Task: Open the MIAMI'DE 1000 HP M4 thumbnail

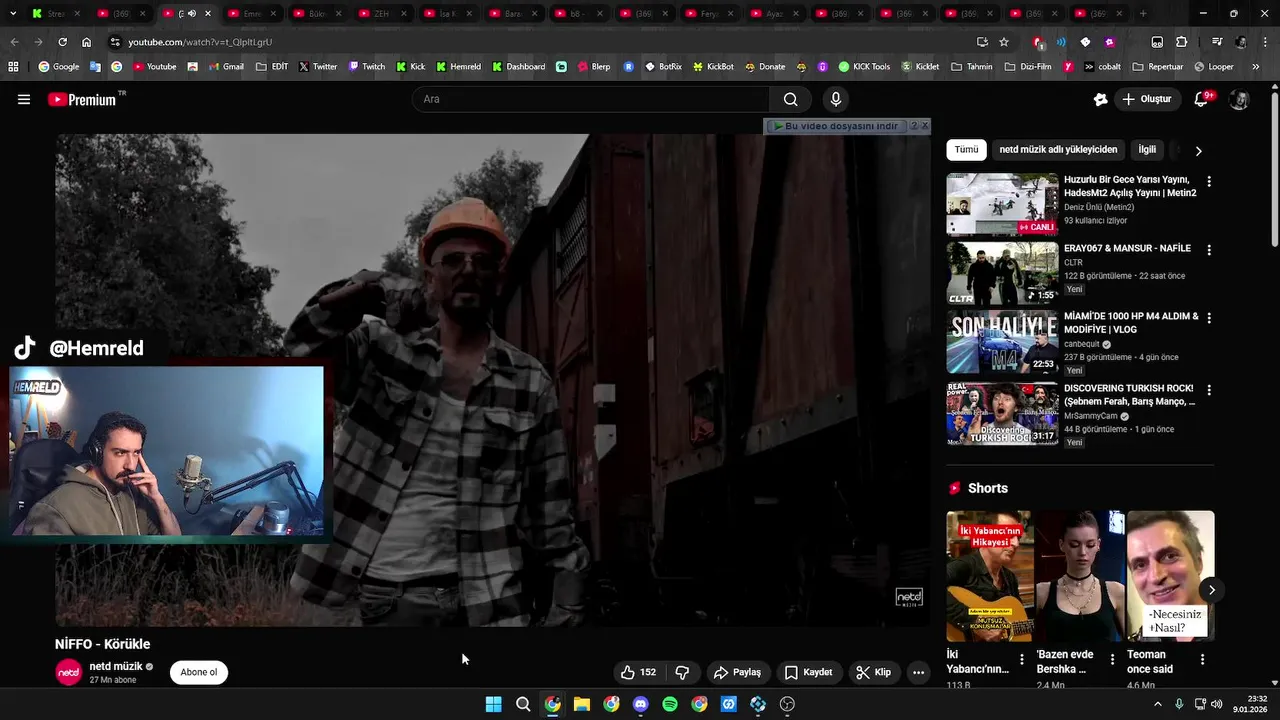Action: point(1002,342)
